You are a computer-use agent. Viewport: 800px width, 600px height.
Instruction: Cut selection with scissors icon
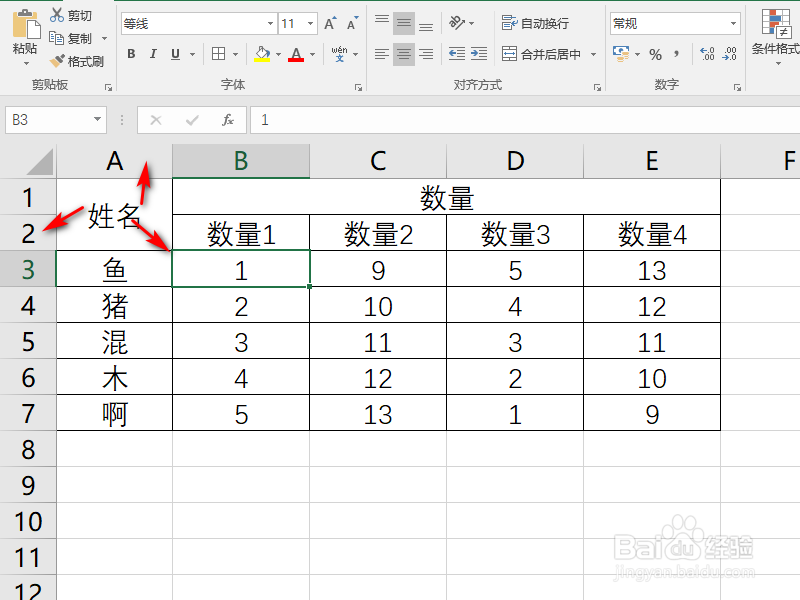click(56, 15)
